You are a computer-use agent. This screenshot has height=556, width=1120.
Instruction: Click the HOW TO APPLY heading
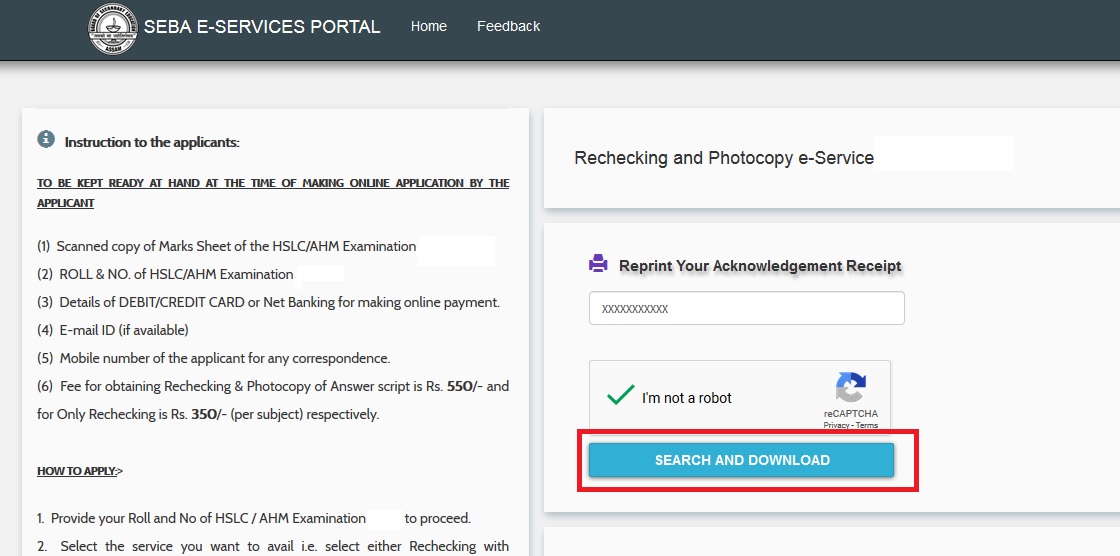(x=79, y=470)
